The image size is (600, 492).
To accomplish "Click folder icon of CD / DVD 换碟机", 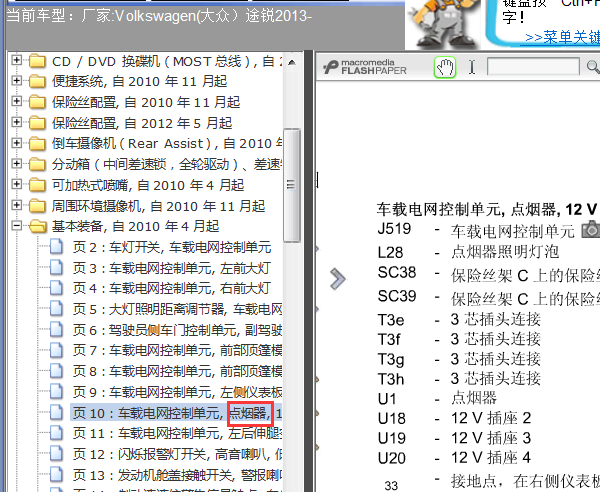I will point(37,61).
